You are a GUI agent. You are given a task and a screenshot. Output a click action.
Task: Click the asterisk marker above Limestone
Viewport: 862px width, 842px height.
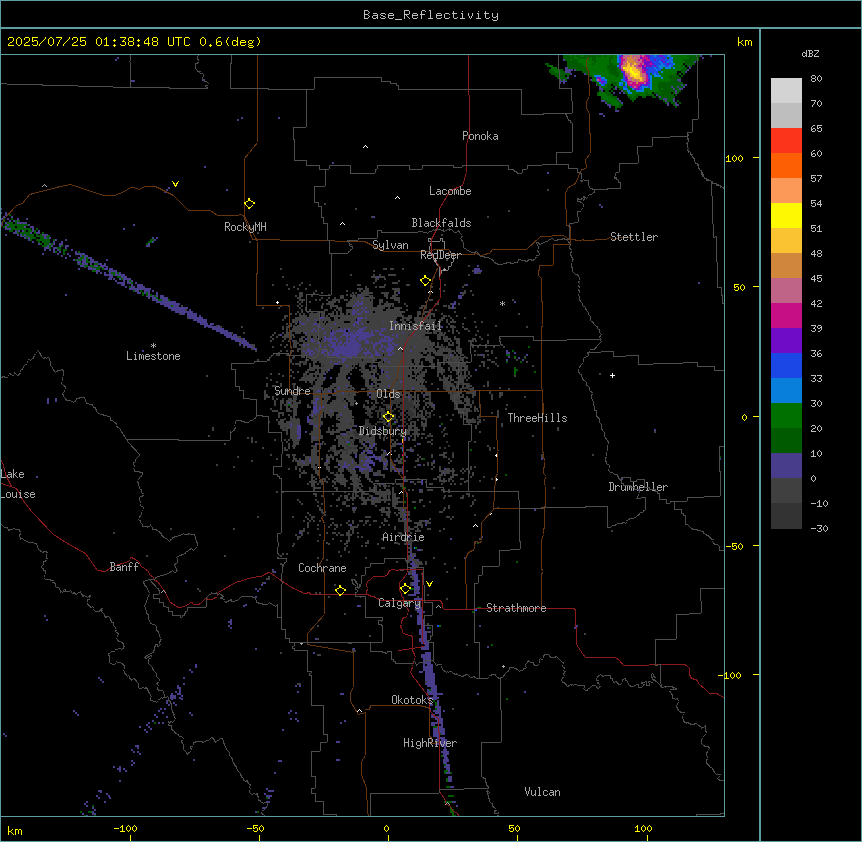(153, 346)
